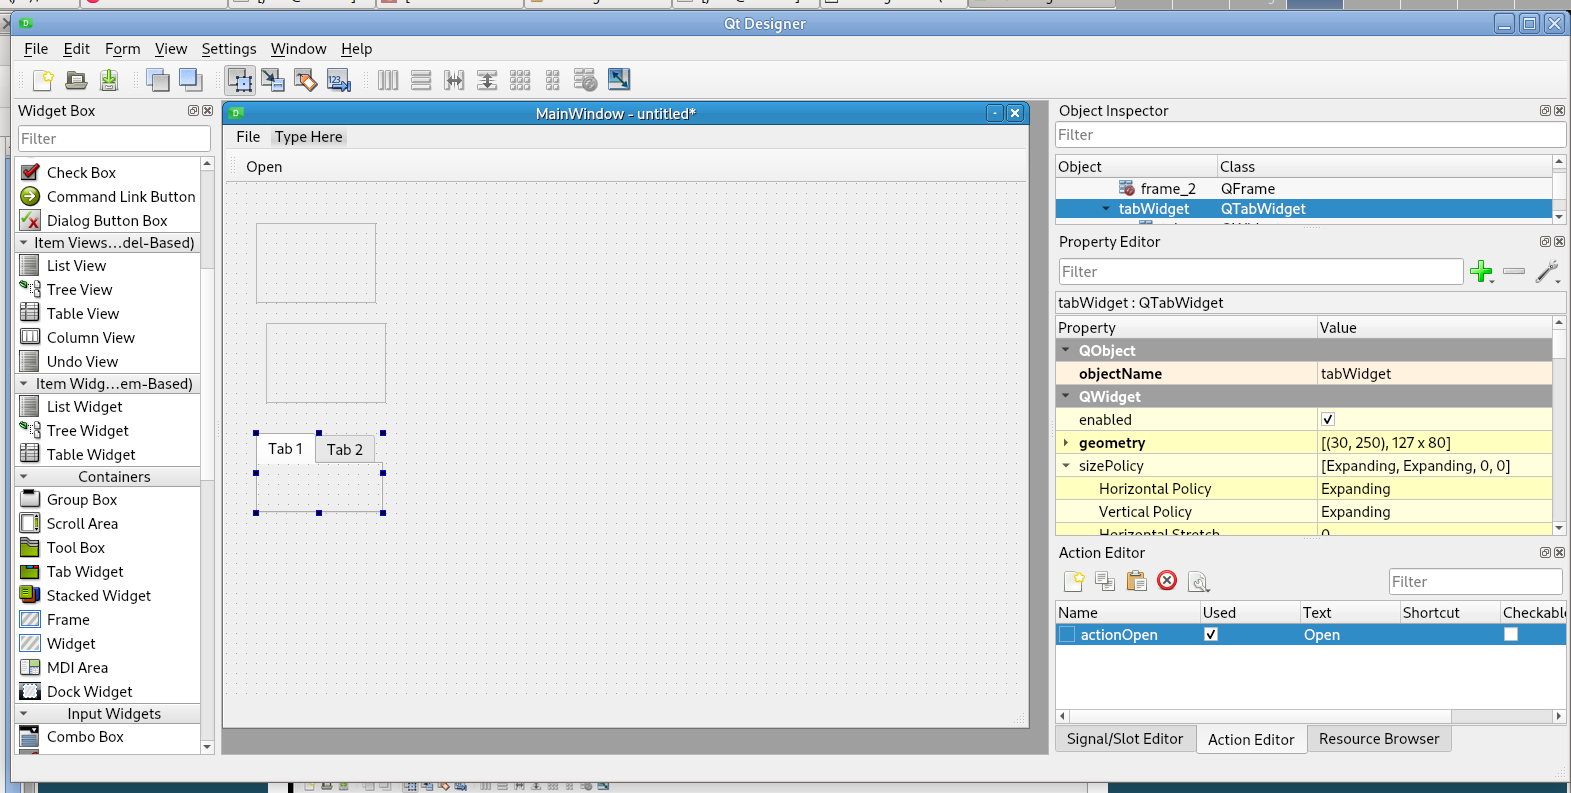The image size is (1571, 793).
Task: Create a new action in the Action Editor
Action: click(x=1074, y=581)
